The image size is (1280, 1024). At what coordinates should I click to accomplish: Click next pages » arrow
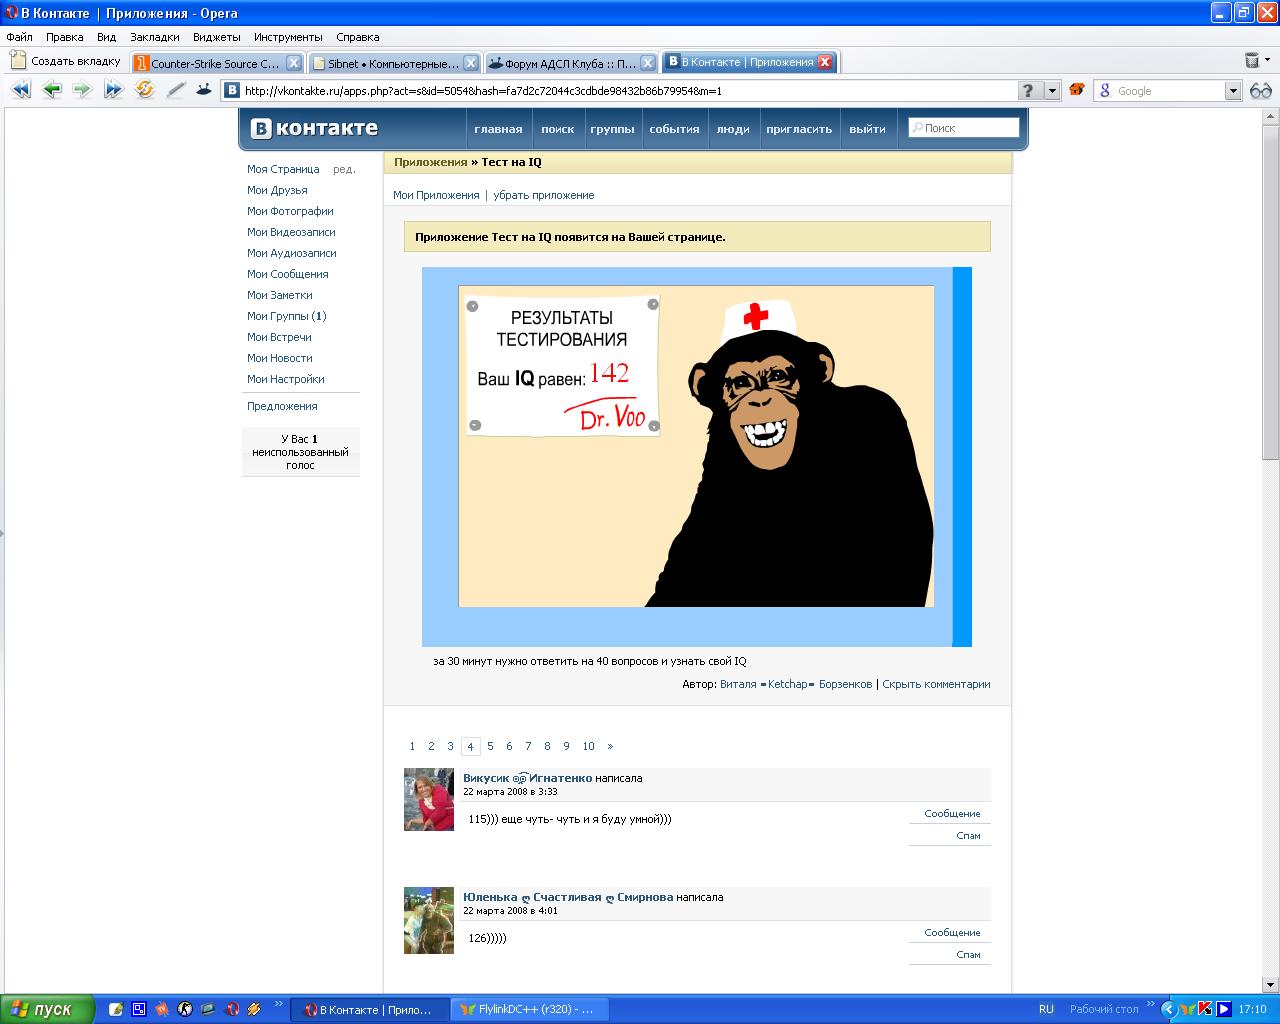(610, 746)
